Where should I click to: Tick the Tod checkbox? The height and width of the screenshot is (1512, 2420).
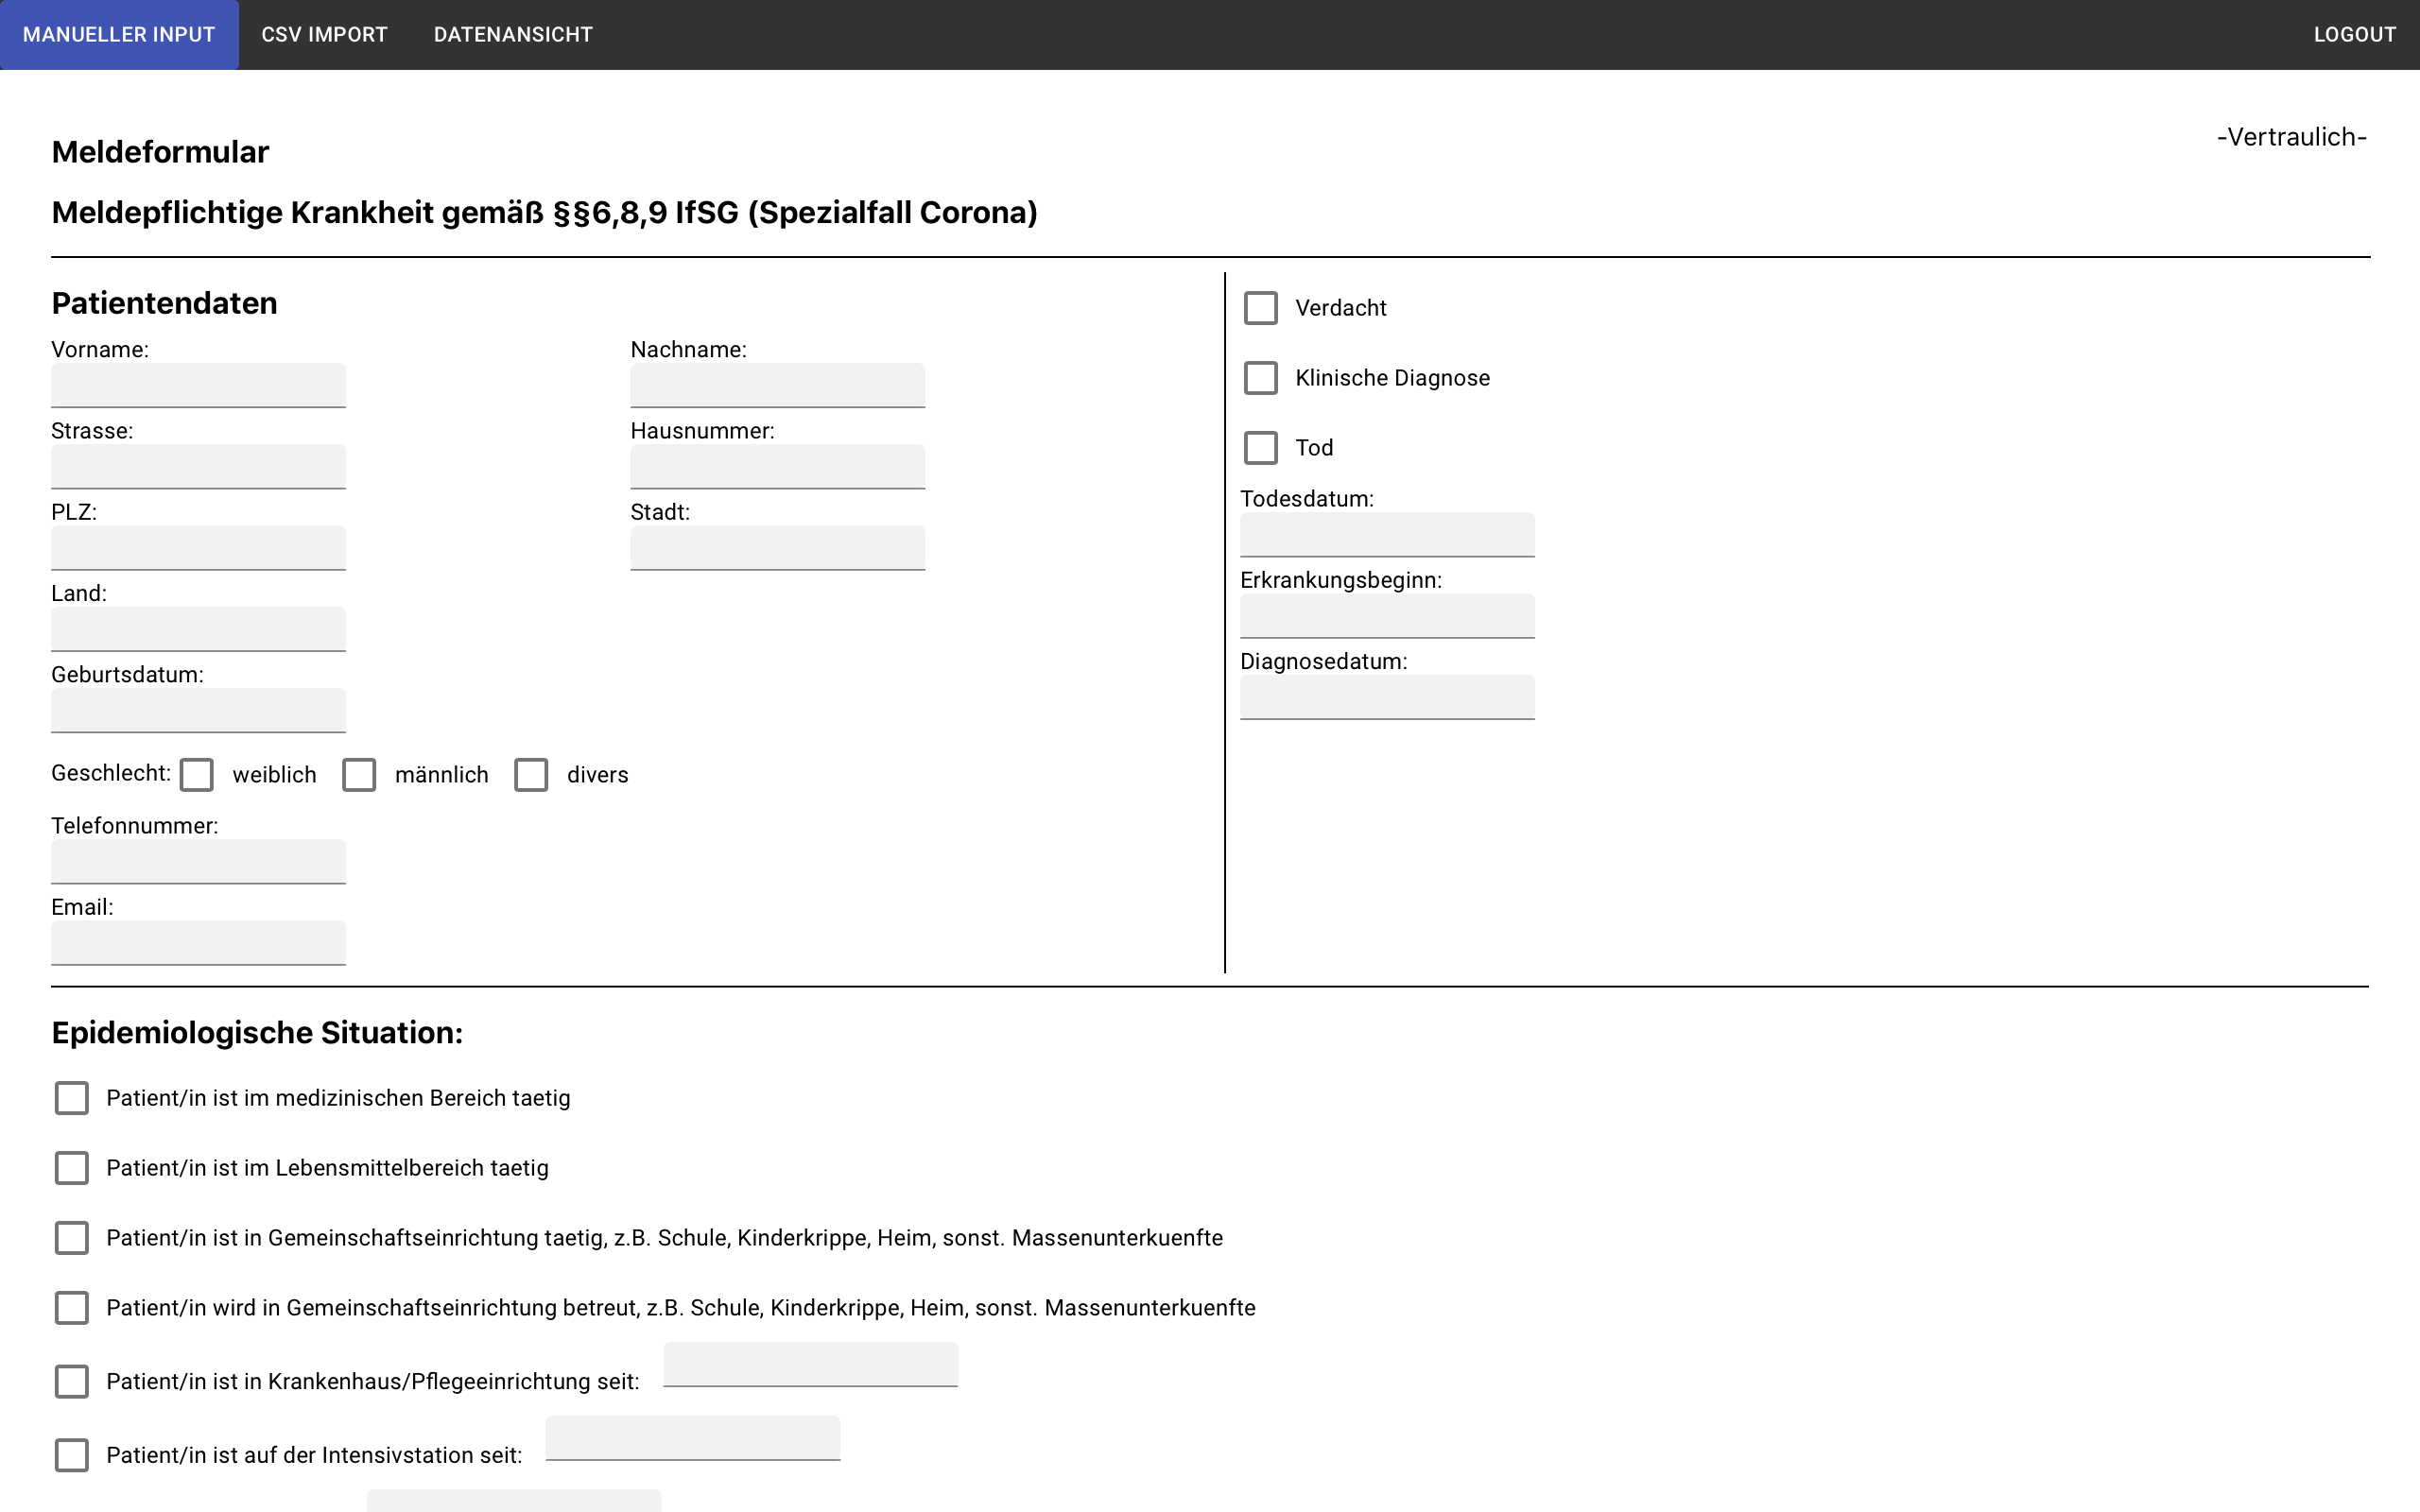tap(1260, 448)
